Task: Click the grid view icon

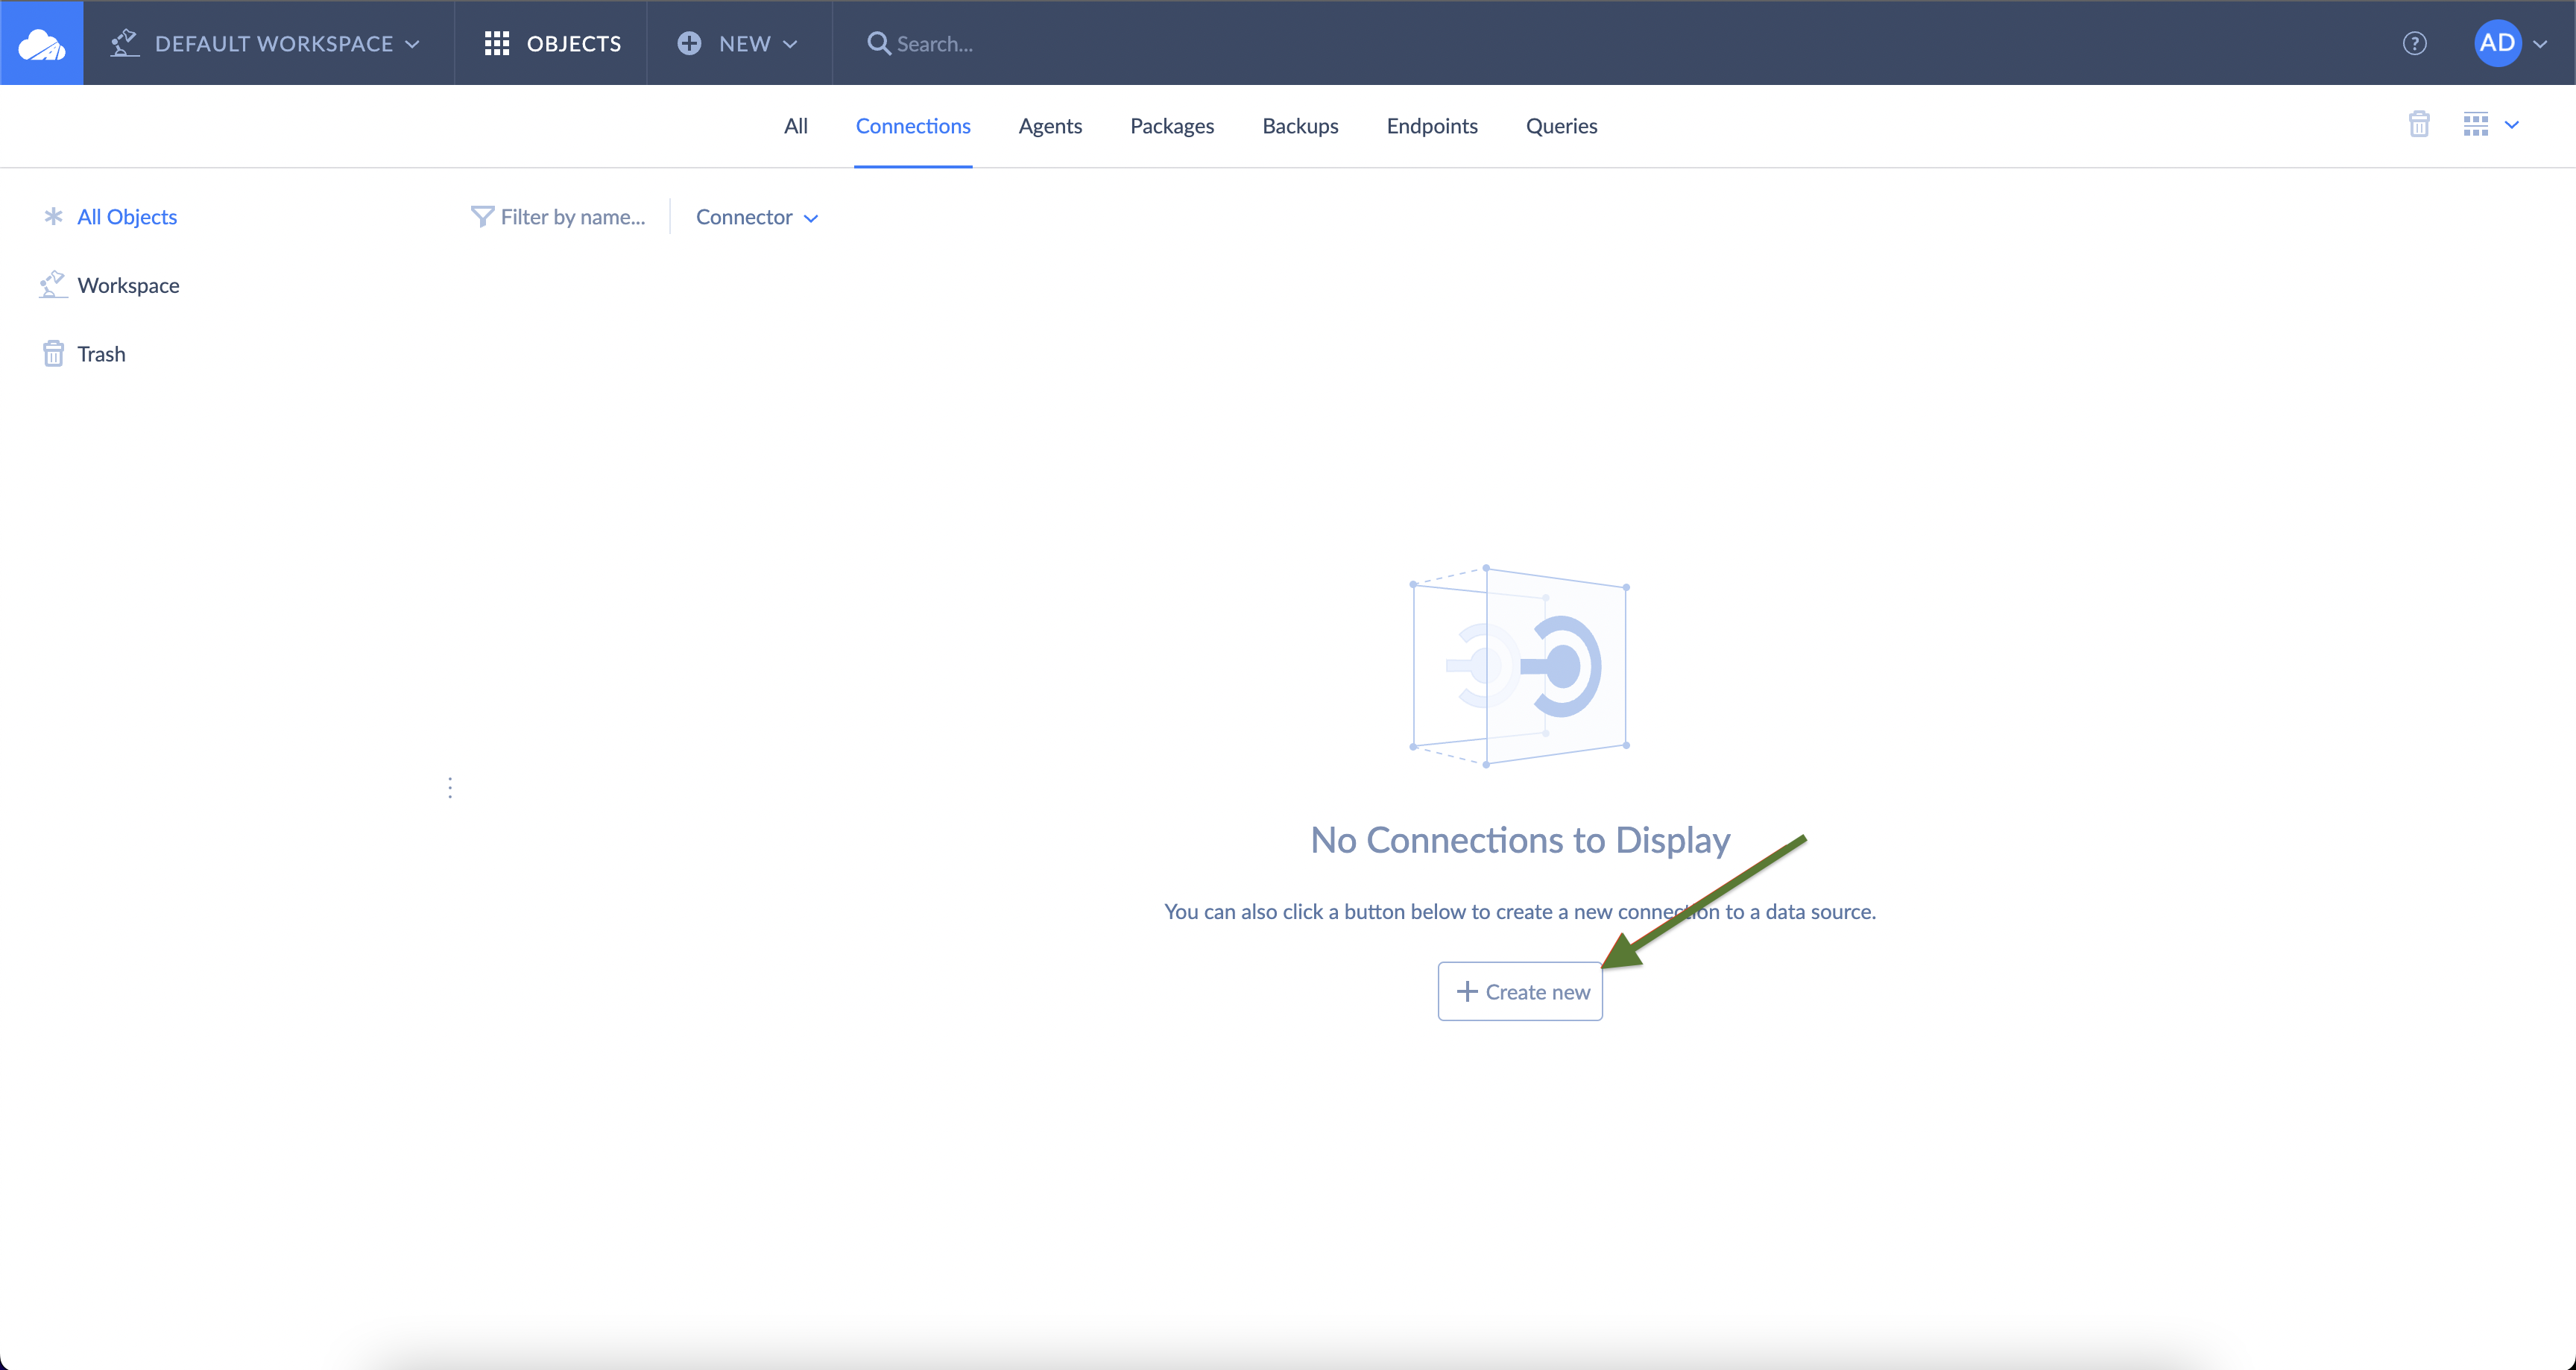Action: (x=2475, y=125)
